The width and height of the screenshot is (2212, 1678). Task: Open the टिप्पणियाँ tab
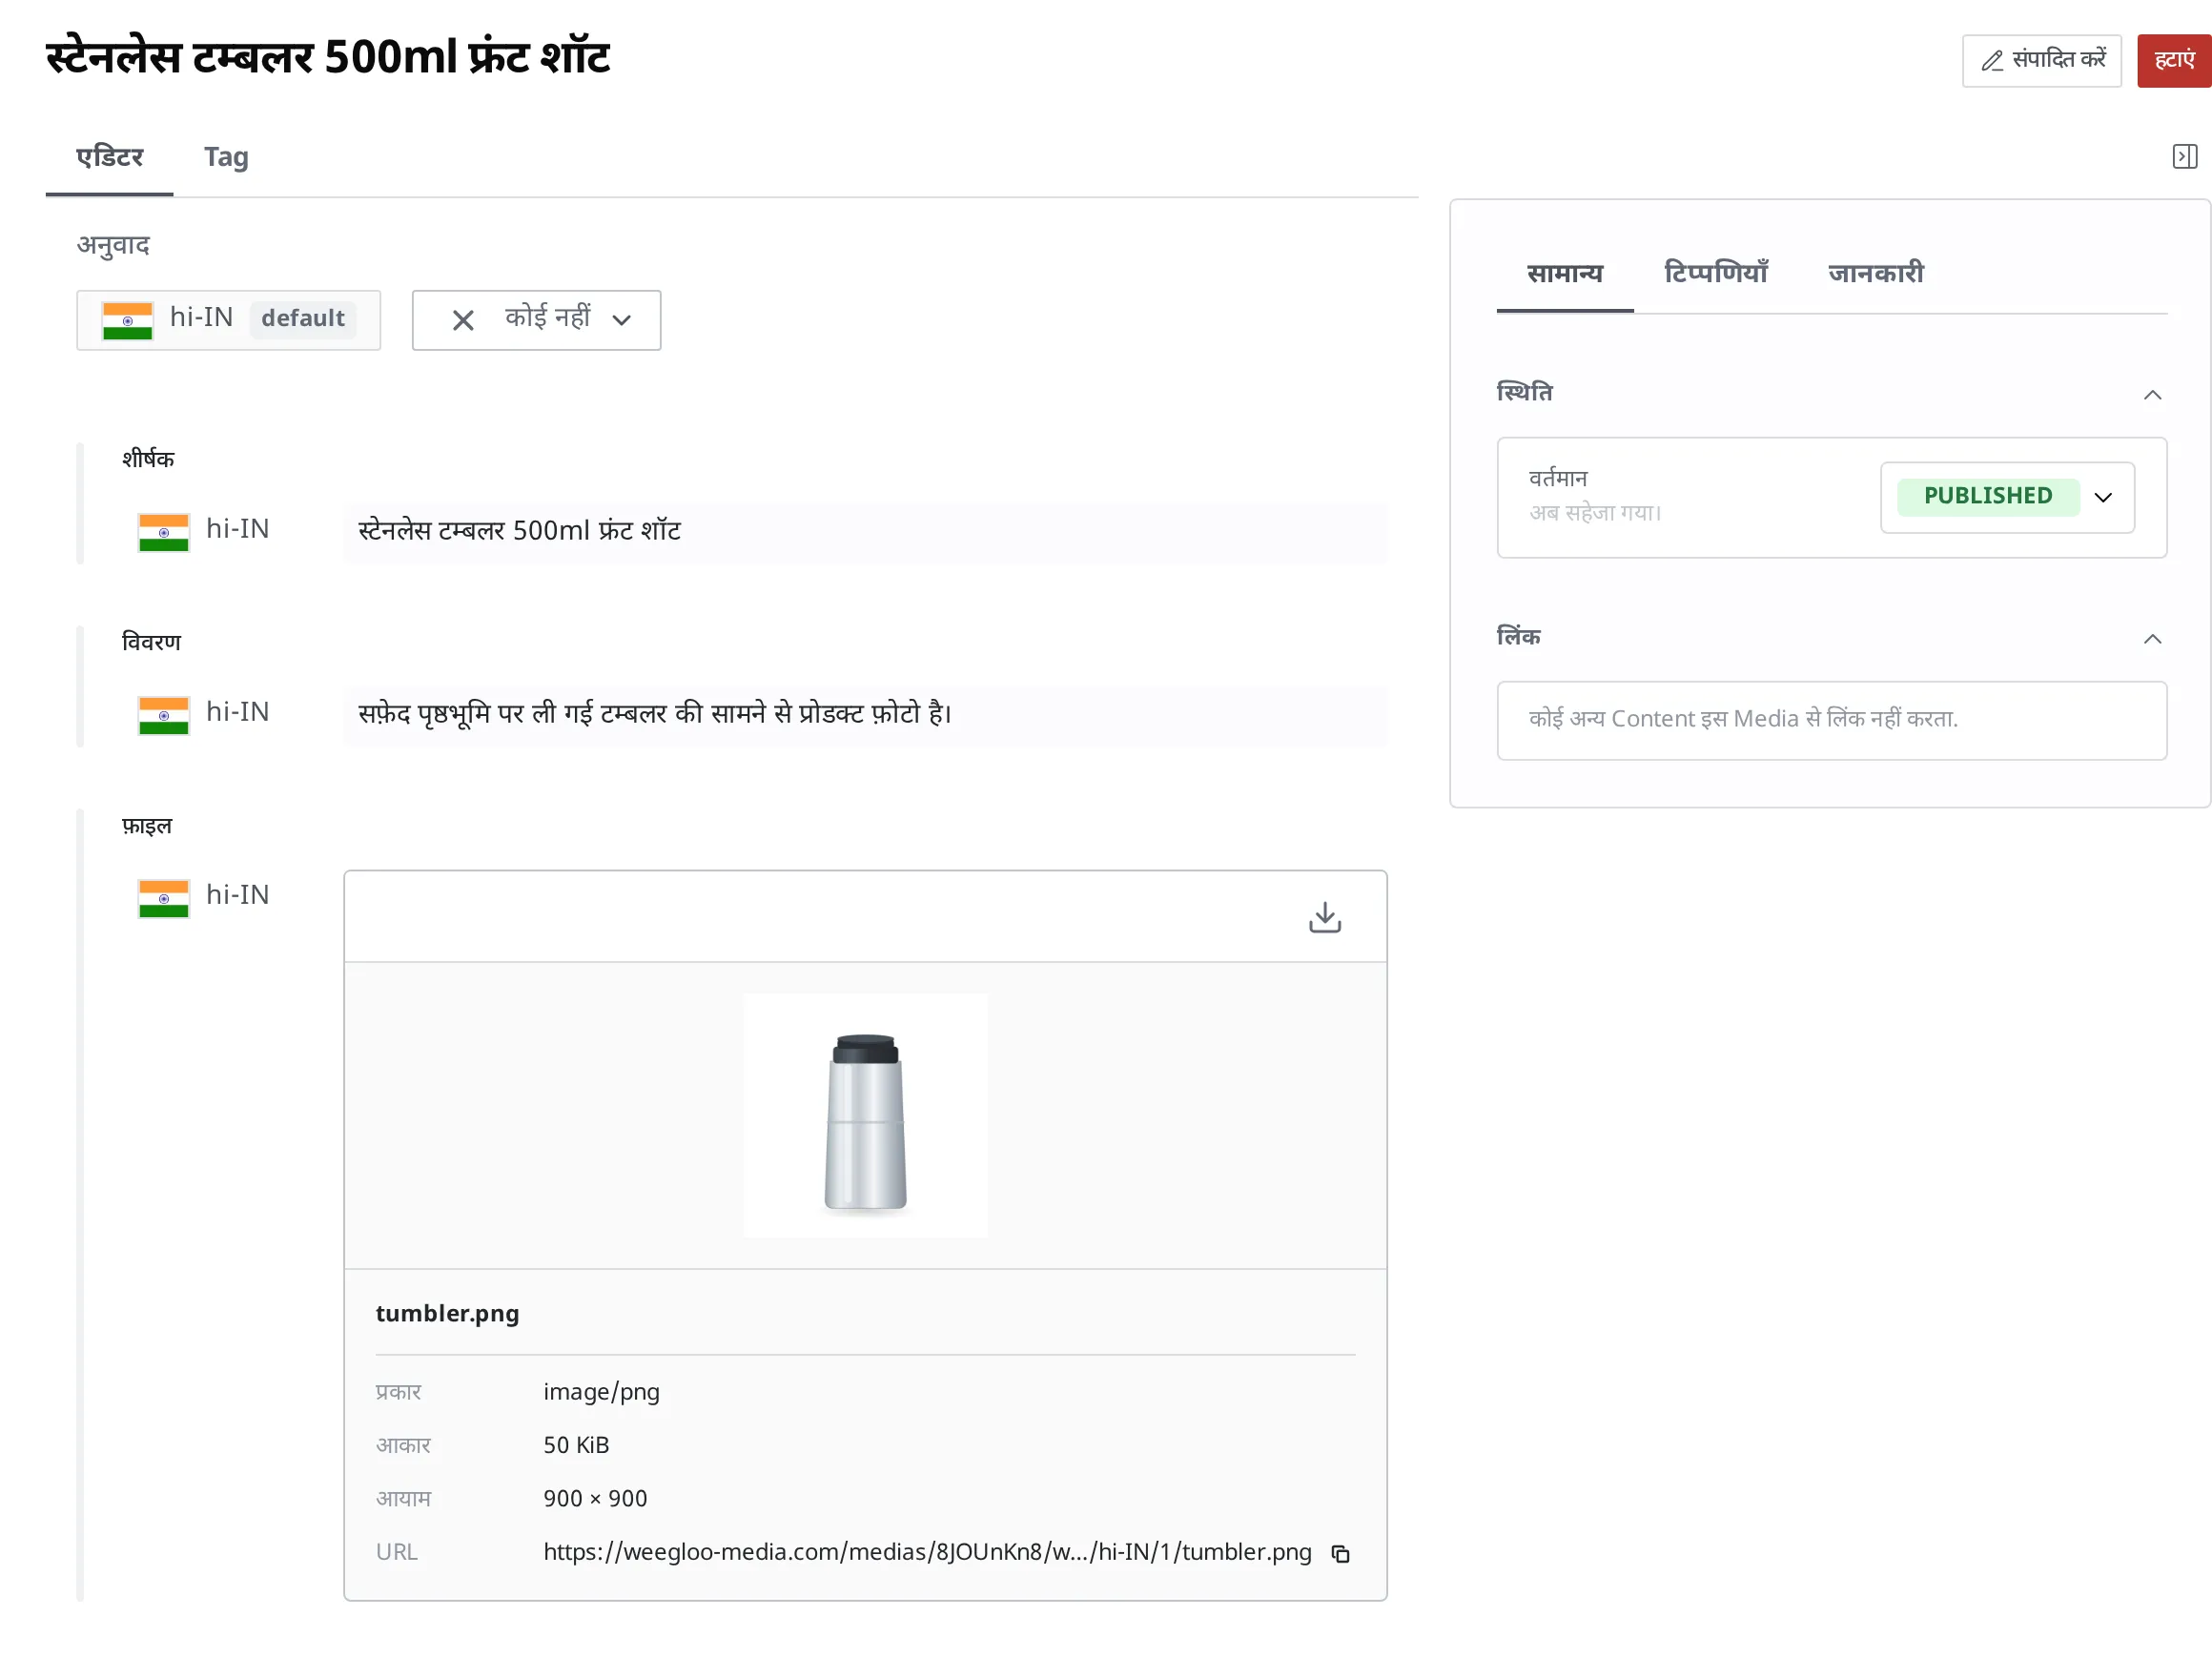click(1716, 273)
